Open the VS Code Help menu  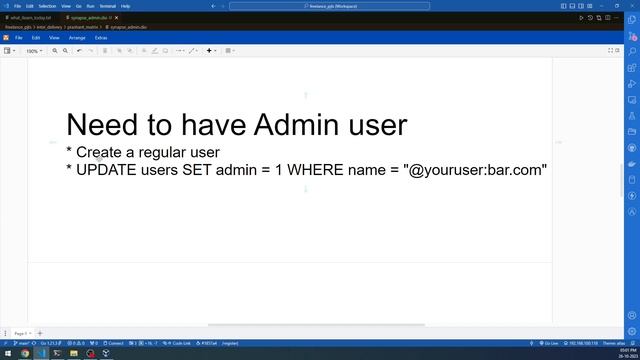(x=126, y=6)
